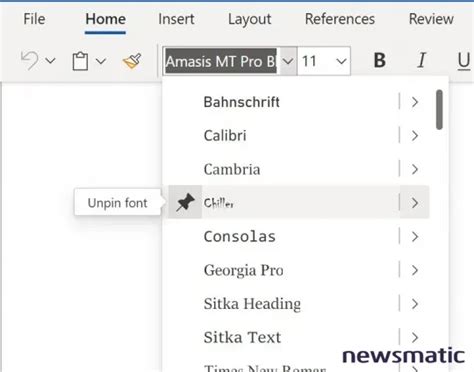Viewport: 474px width, 372px height.
Task: Choose Sitka Heading from the font list
Action: [252, 304]
